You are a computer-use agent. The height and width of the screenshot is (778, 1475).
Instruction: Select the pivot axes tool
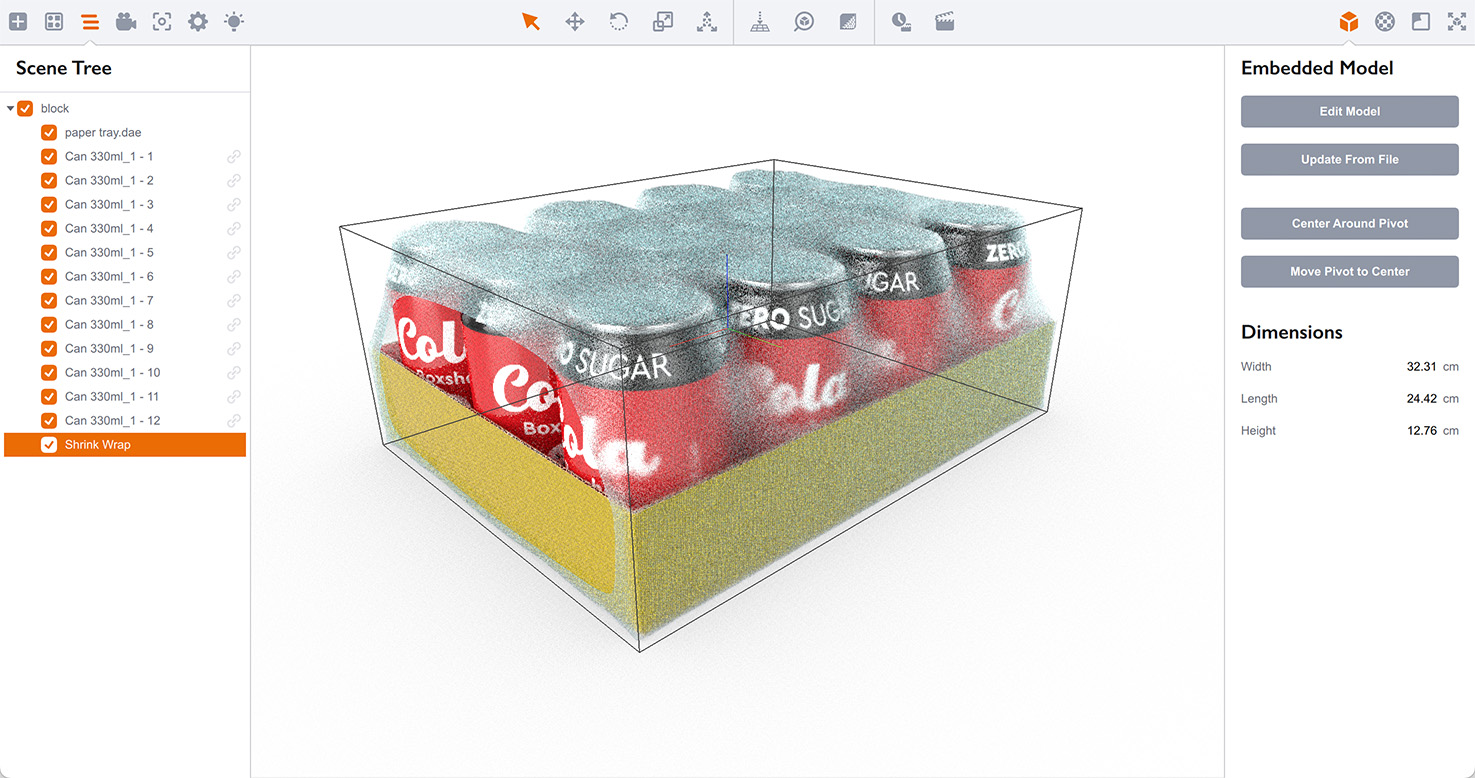pyautogui.click(x=707, y=21)
